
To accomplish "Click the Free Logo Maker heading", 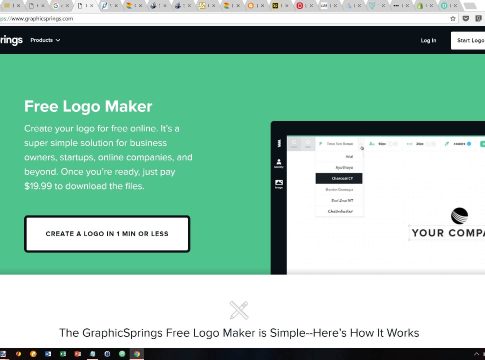I will (x=88, y=106).
